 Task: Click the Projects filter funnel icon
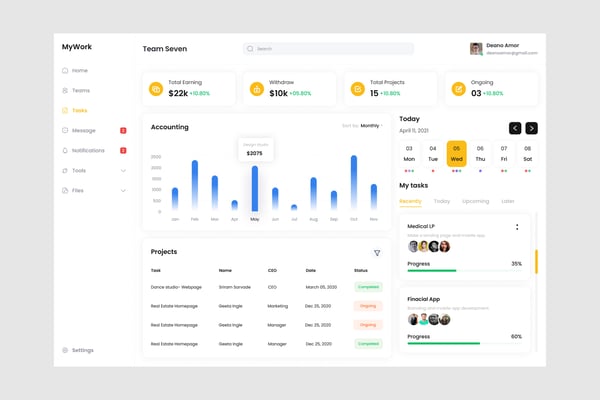tap(377, 253)
